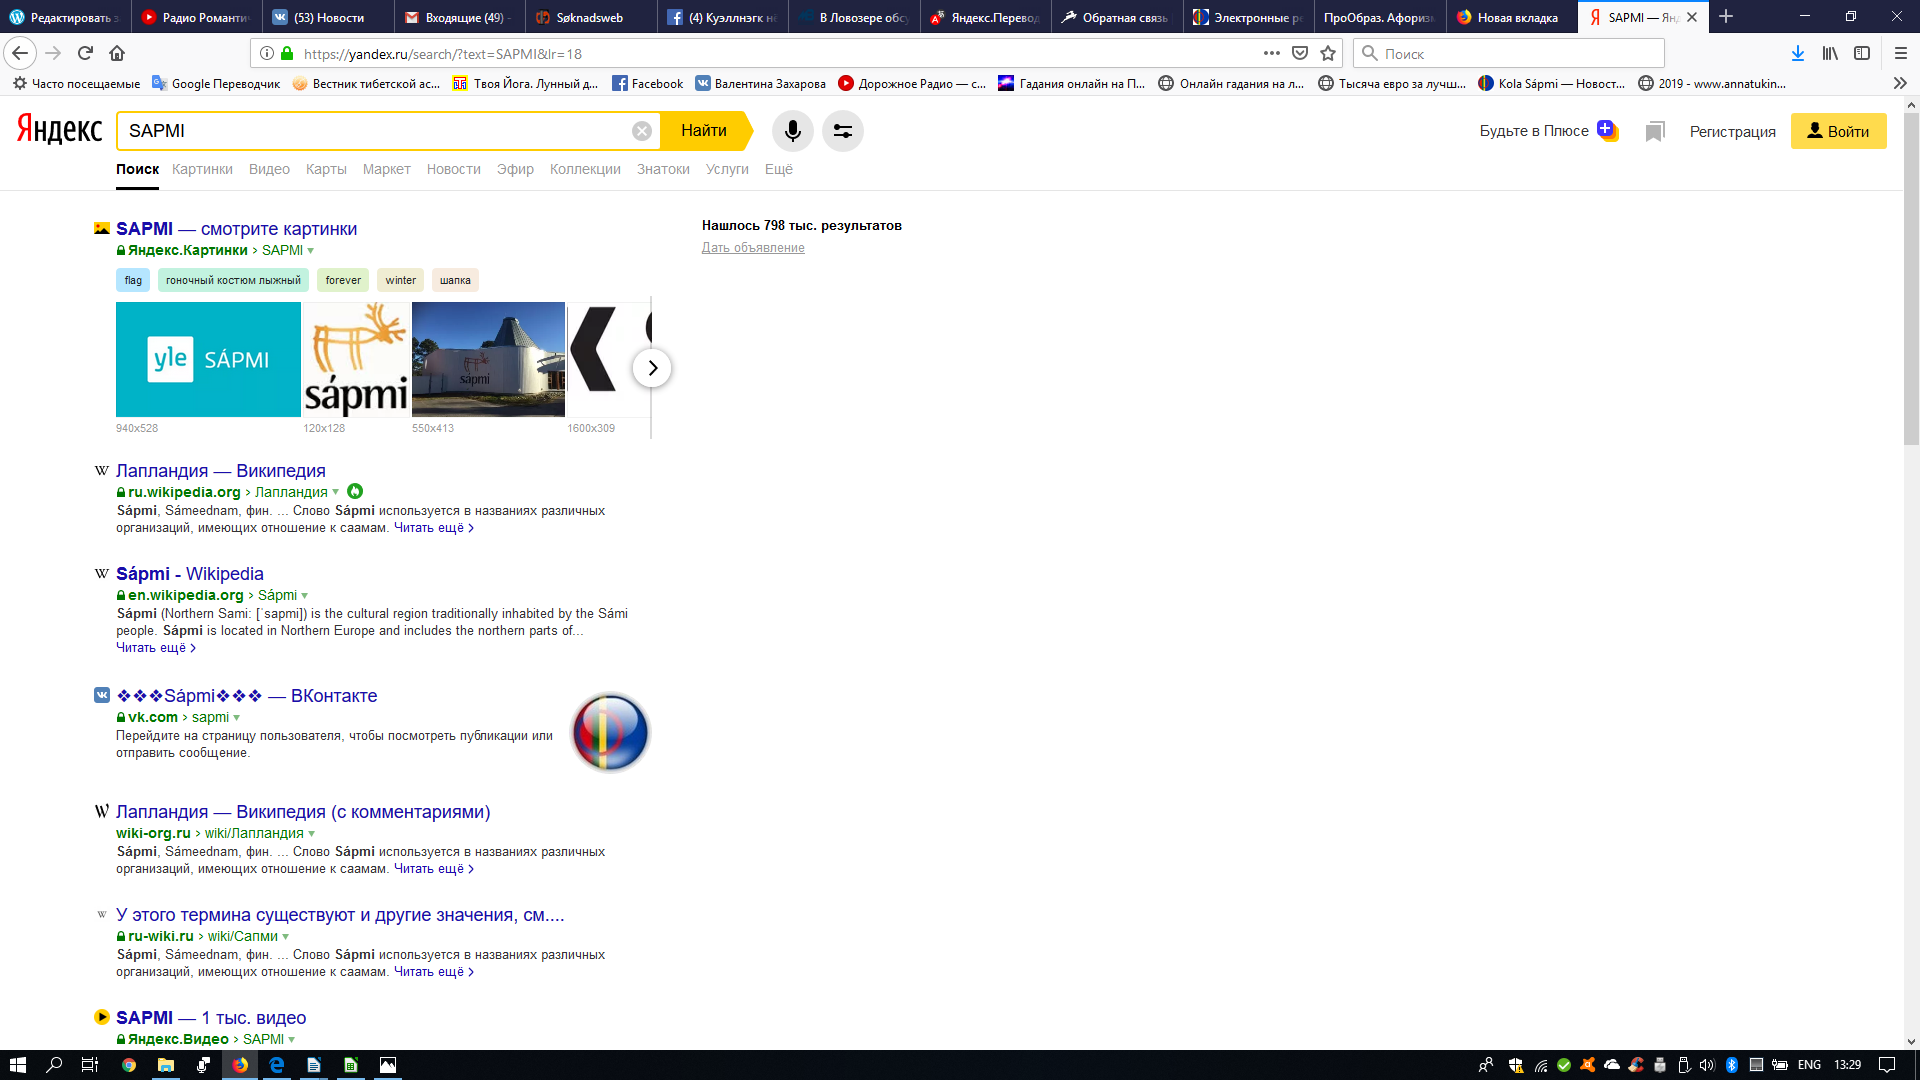1920x1080 pixels.
Task: Open the 'Ещё' more services menu
Action: [778, 169]
